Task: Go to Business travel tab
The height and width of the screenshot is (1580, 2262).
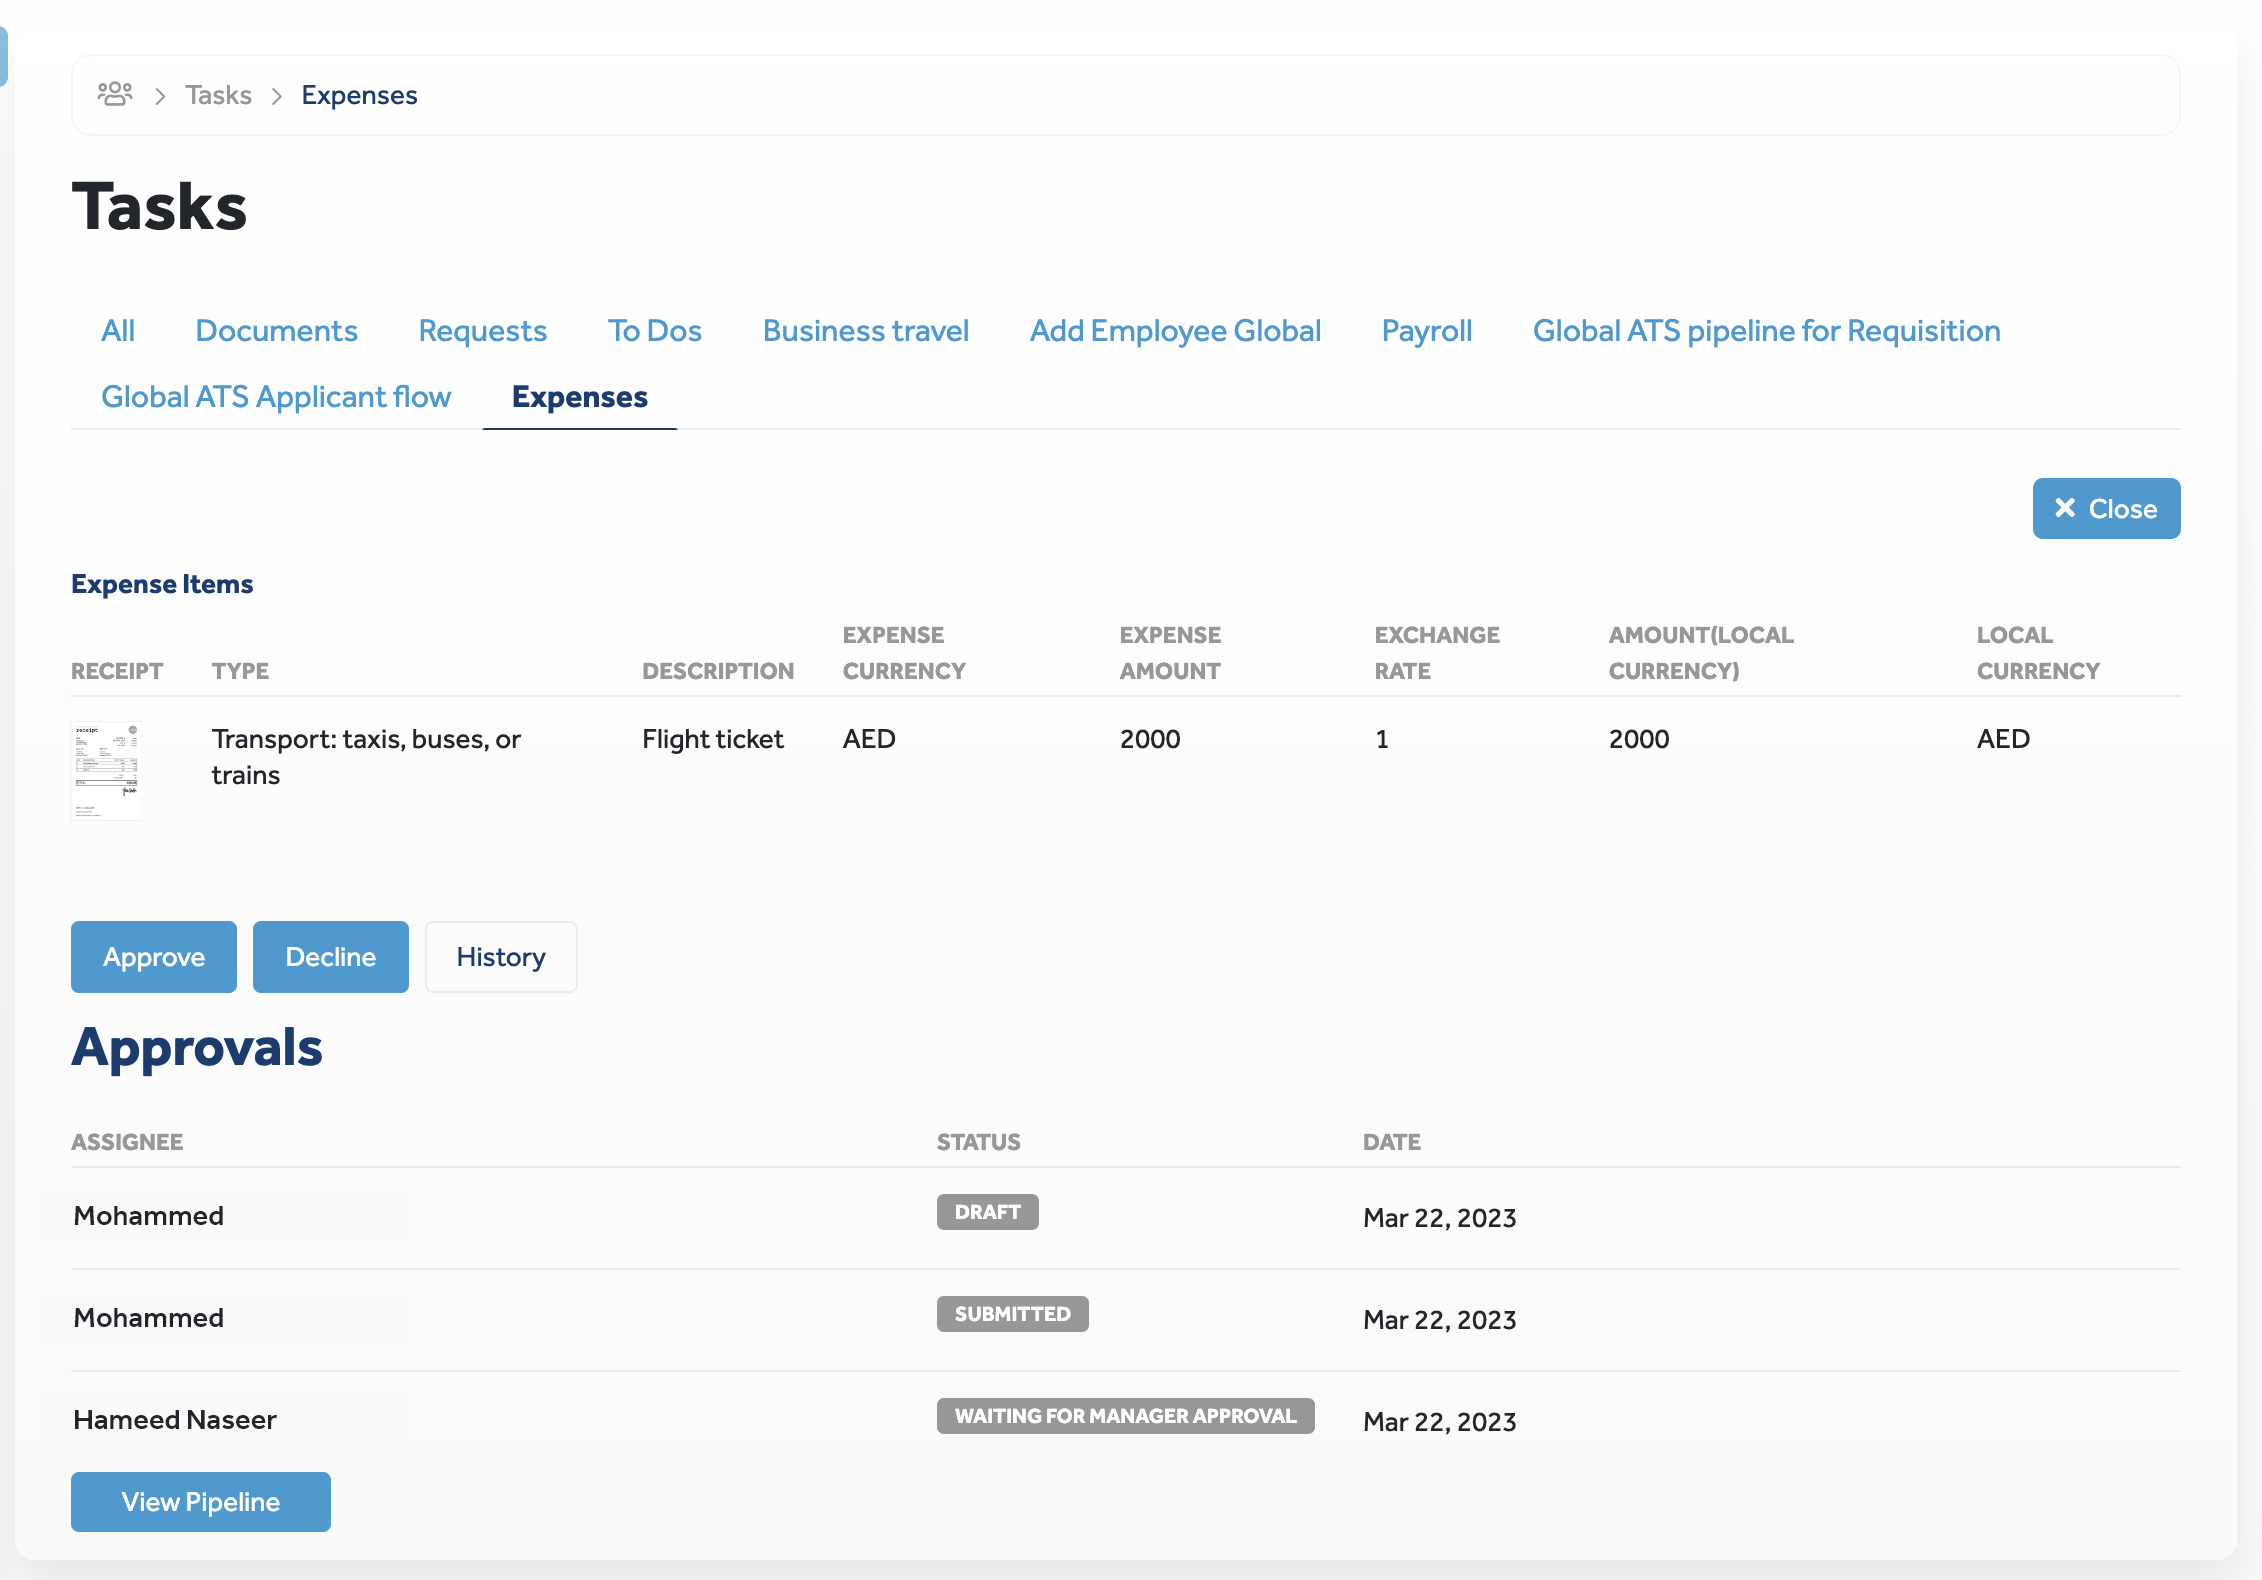Action: [865, 331]
